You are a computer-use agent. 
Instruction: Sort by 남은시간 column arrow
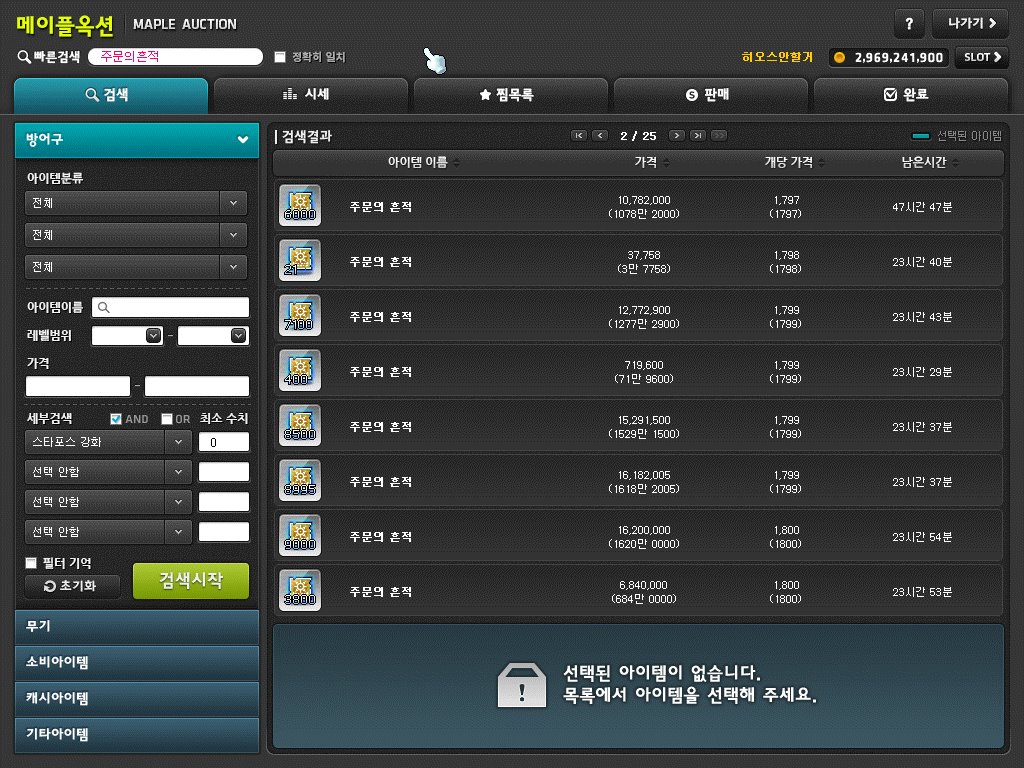click(955, 163)
